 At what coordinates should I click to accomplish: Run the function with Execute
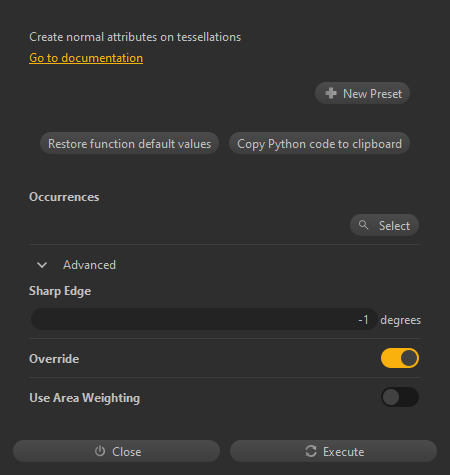333,451
